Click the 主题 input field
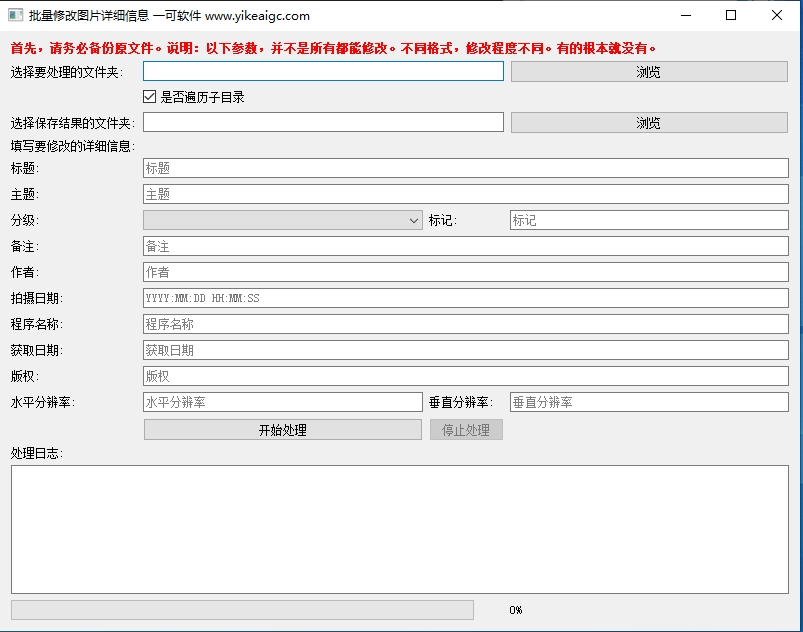 point(466,194)
